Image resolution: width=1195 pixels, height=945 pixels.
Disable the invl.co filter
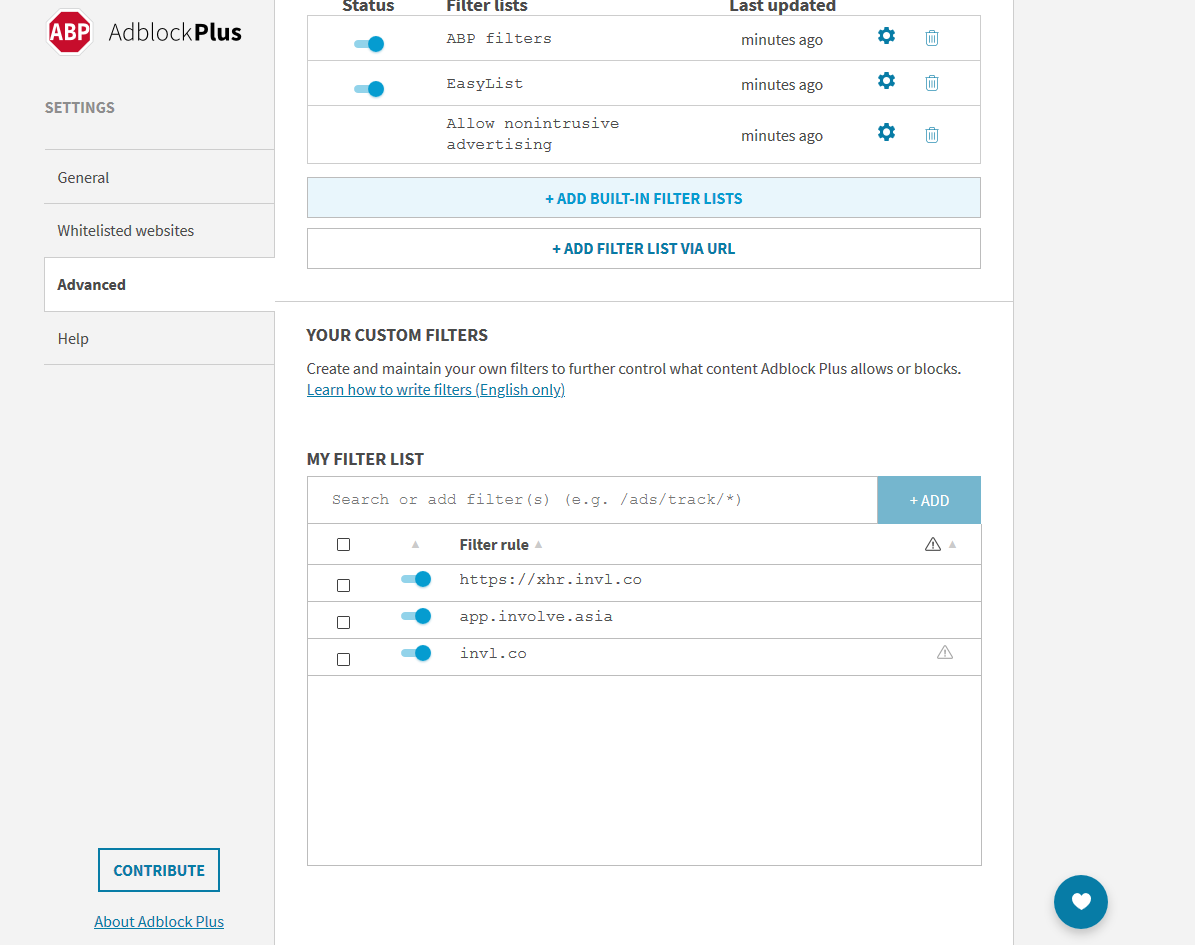coord(416,653)
